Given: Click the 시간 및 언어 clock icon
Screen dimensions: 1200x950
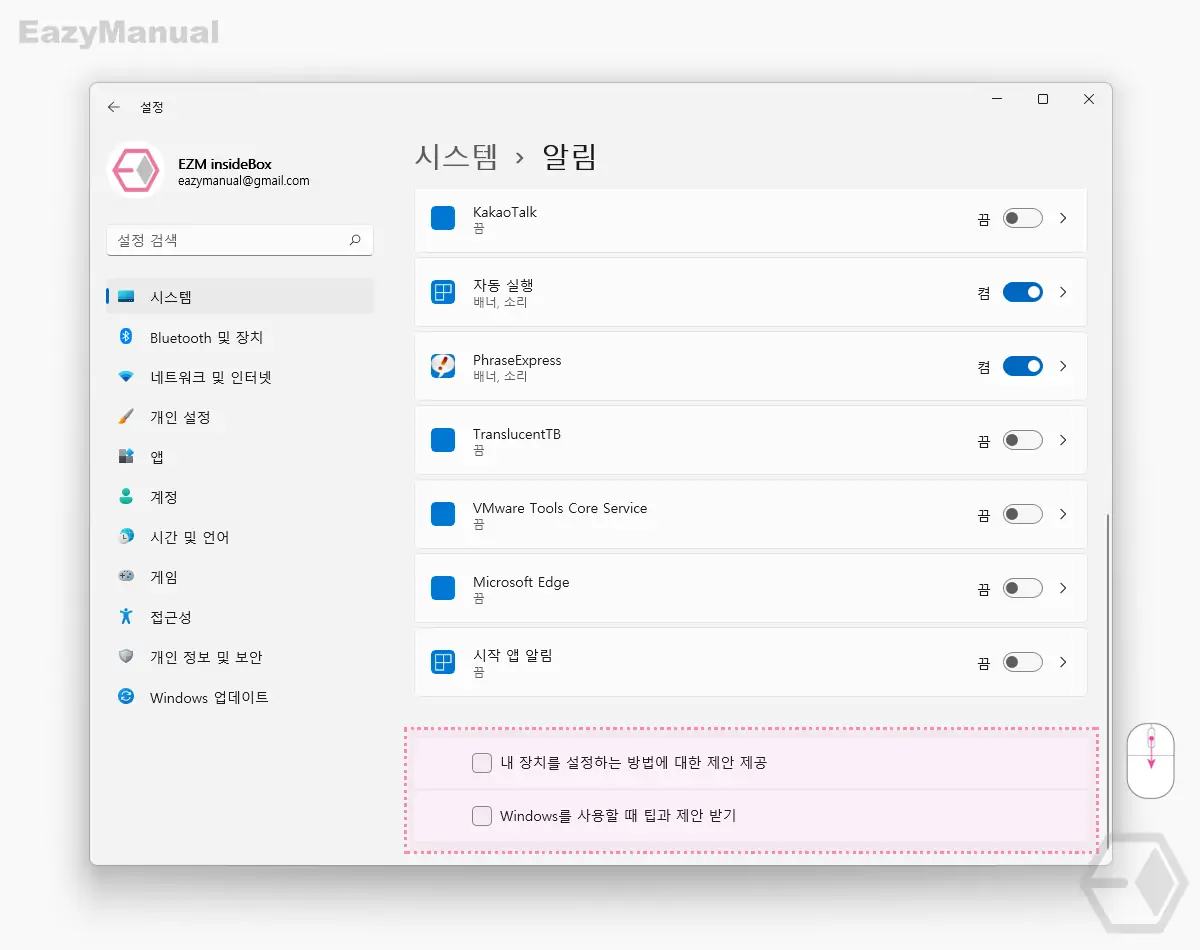Looking at the screenshot, I should 126,537.
